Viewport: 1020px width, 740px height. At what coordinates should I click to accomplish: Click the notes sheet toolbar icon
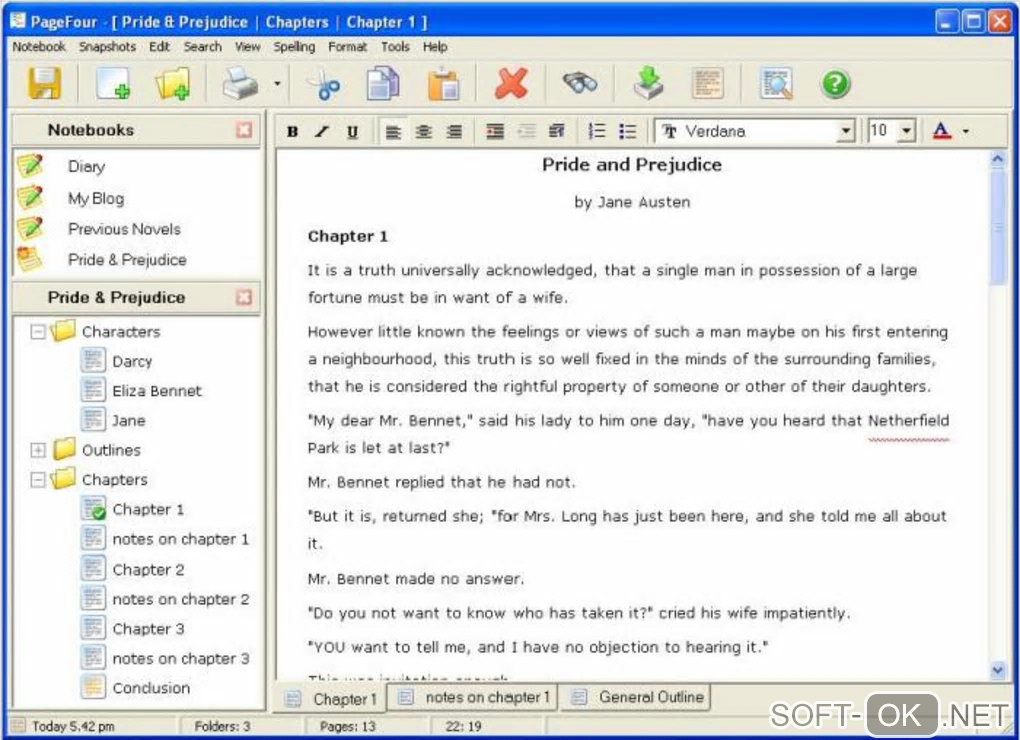click(708, 84)
